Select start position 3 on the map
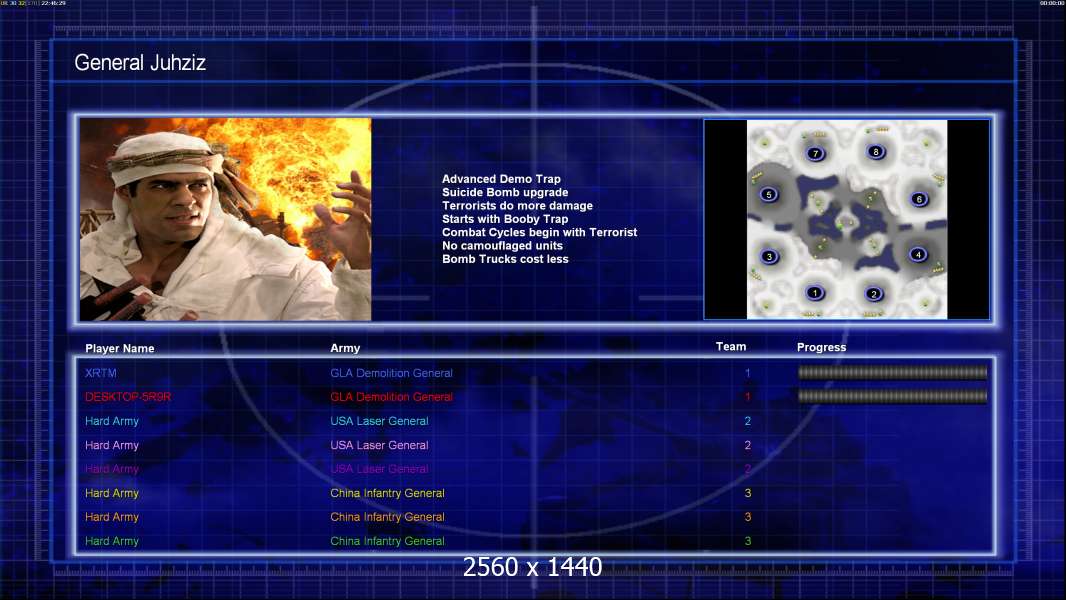 769,256
